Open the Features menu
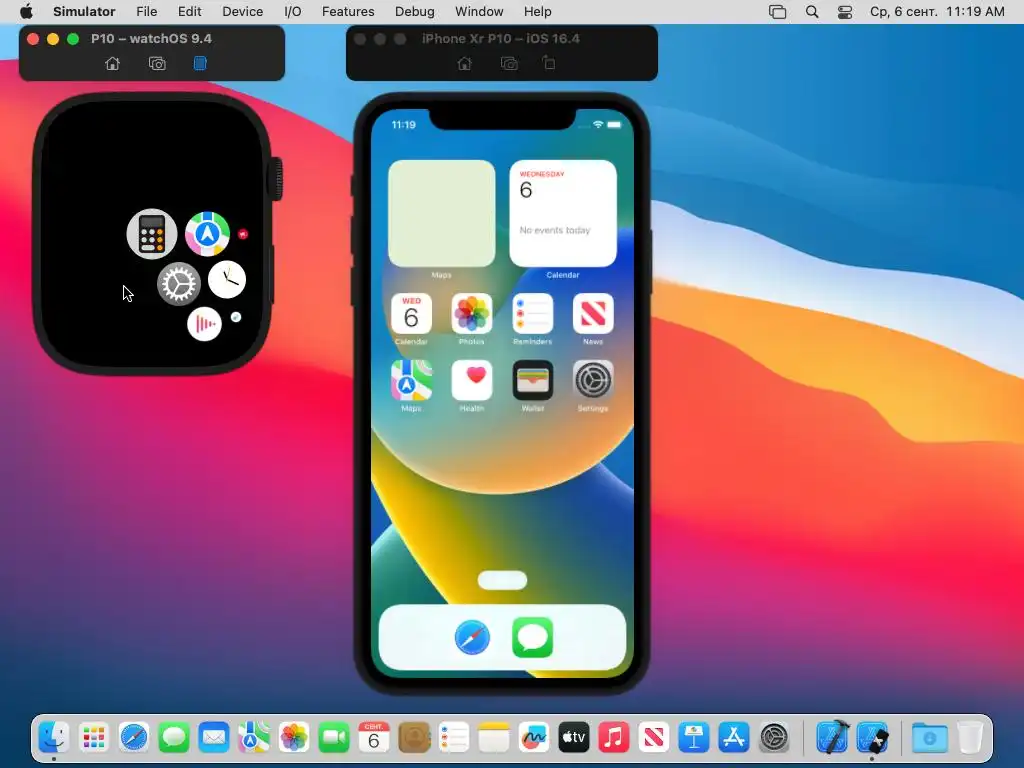This screenshot has height=768, width=1024. [x=348, y=12]
